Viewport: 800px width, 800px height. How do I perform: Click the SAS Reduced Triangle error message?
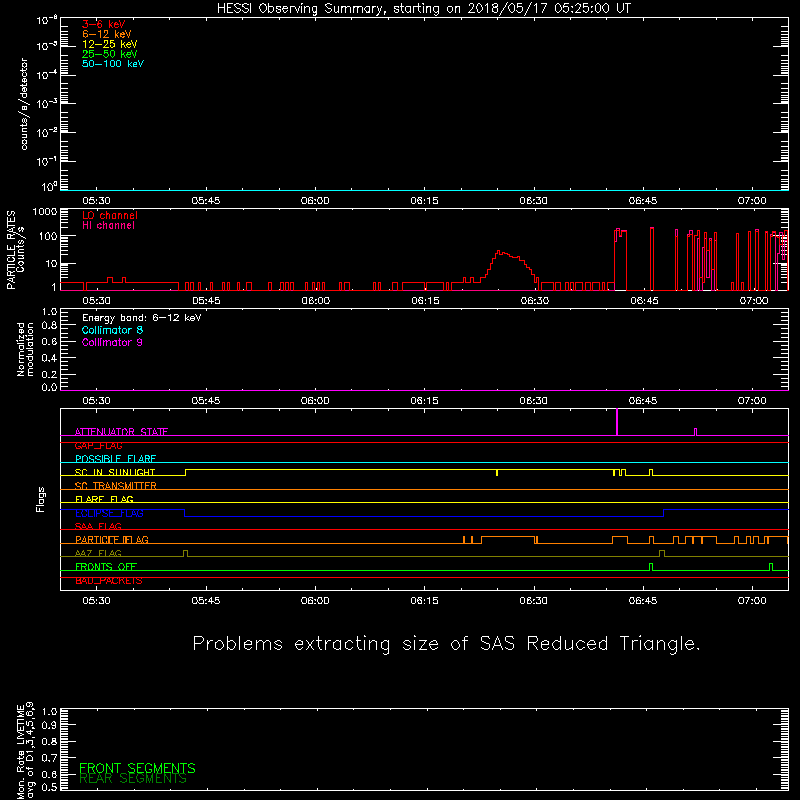pyautogui.click(x=446, y=643)
